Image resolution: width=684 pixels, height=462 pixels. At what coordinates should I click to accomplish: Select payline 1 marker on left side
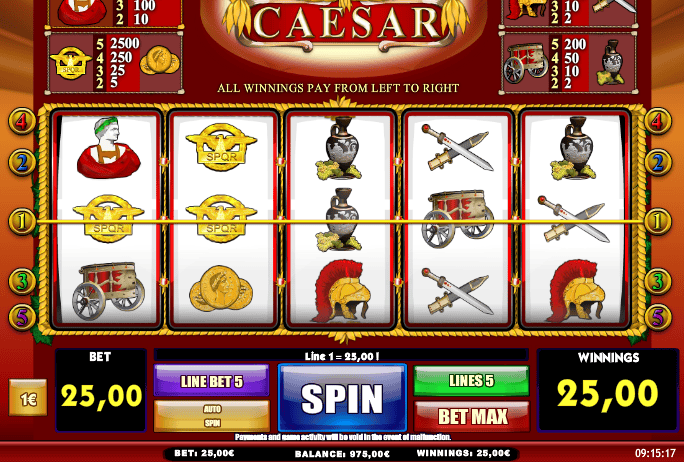[21, 222]
